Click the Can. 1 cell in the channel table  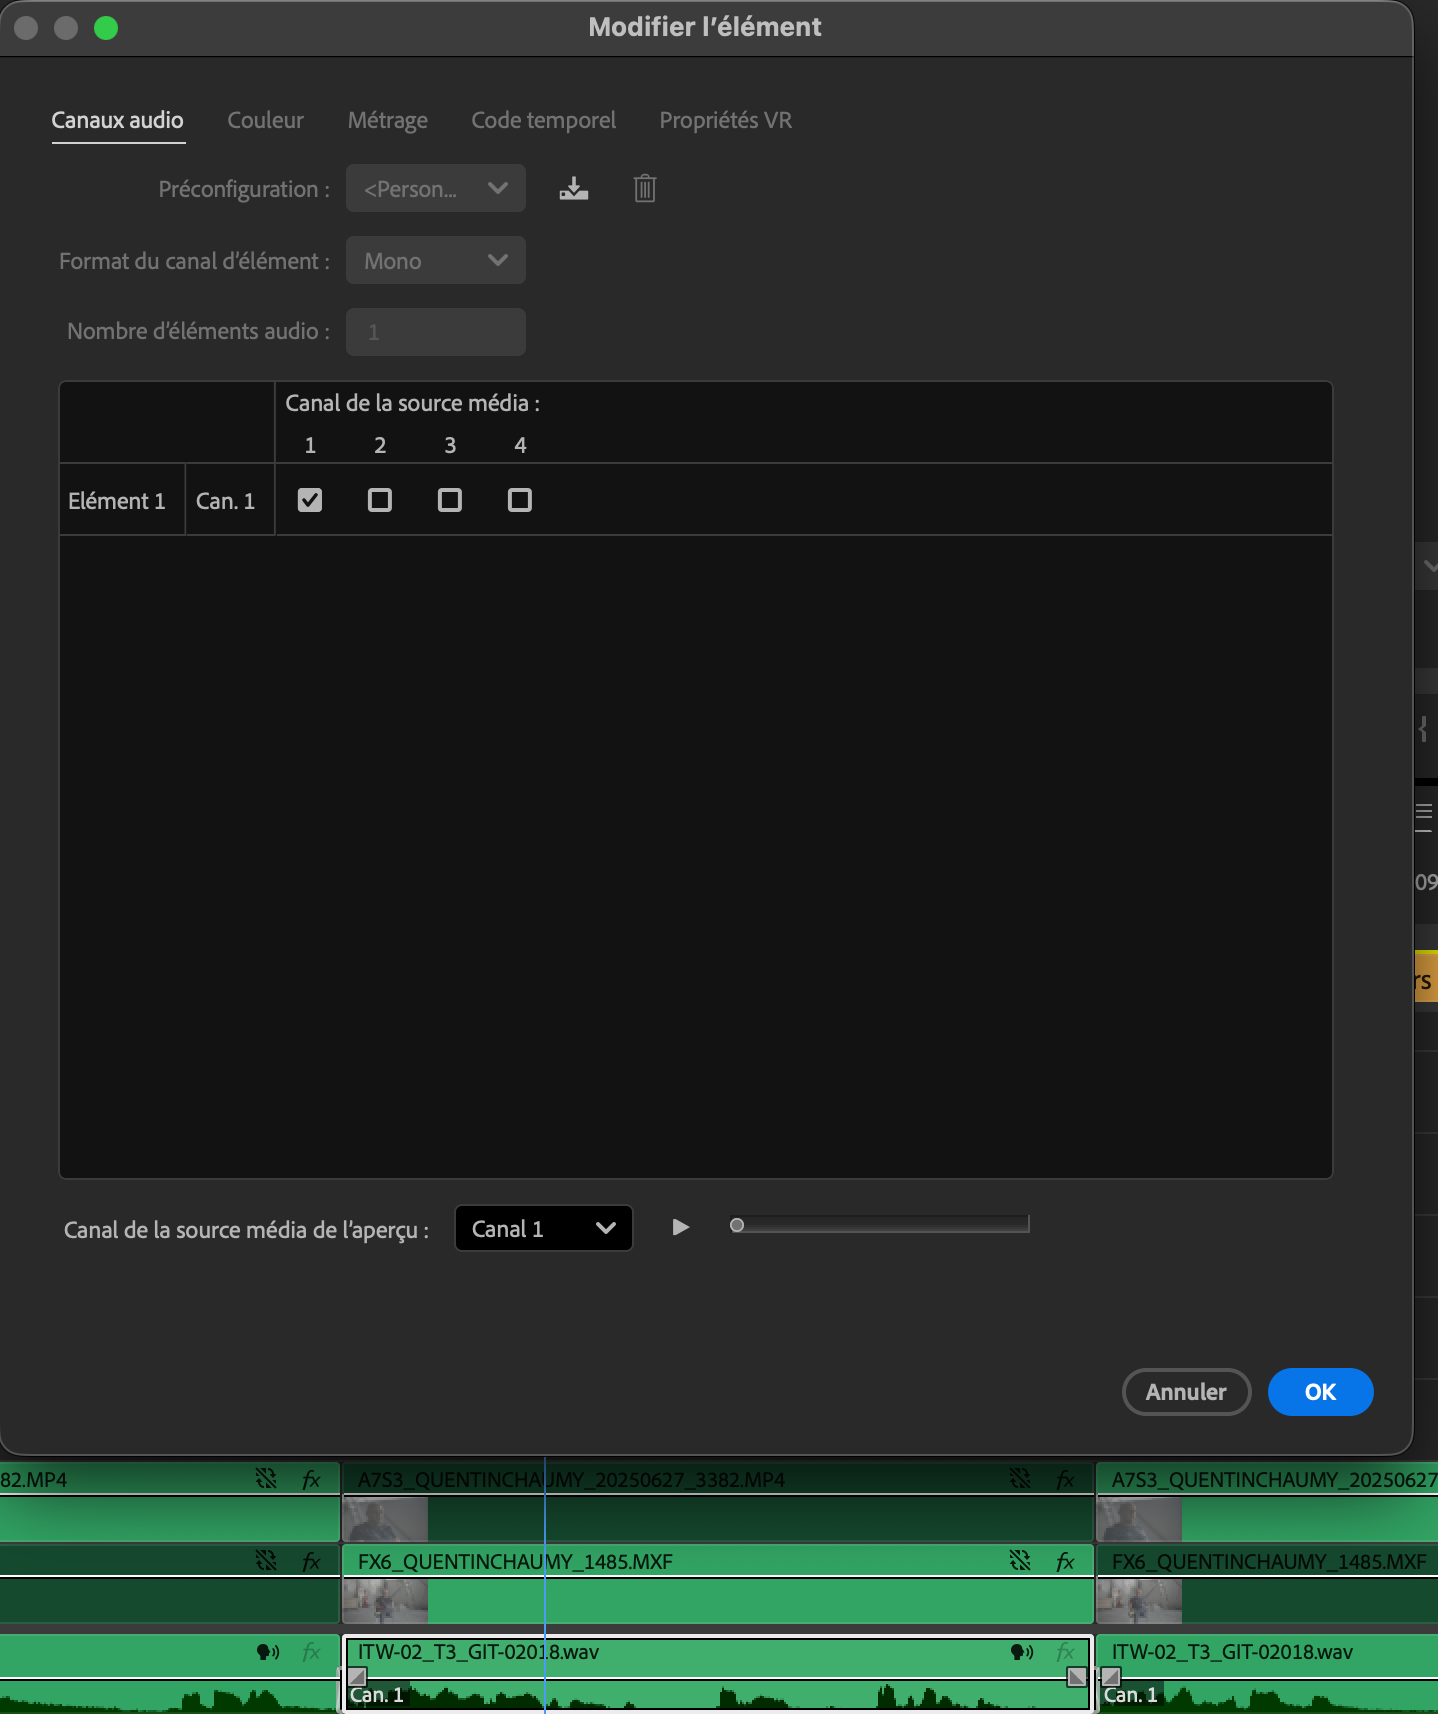(x=226, y=501)
